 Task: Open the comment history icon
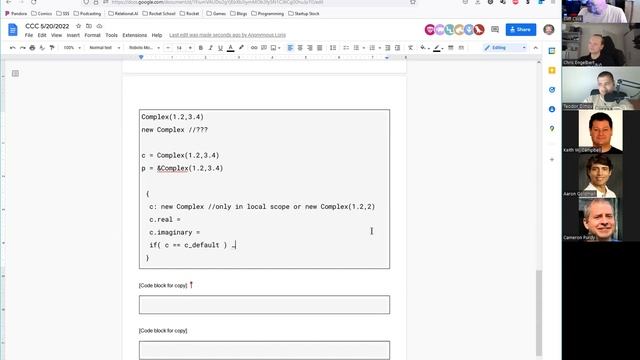pyautogui.click(x=495, y=29)
